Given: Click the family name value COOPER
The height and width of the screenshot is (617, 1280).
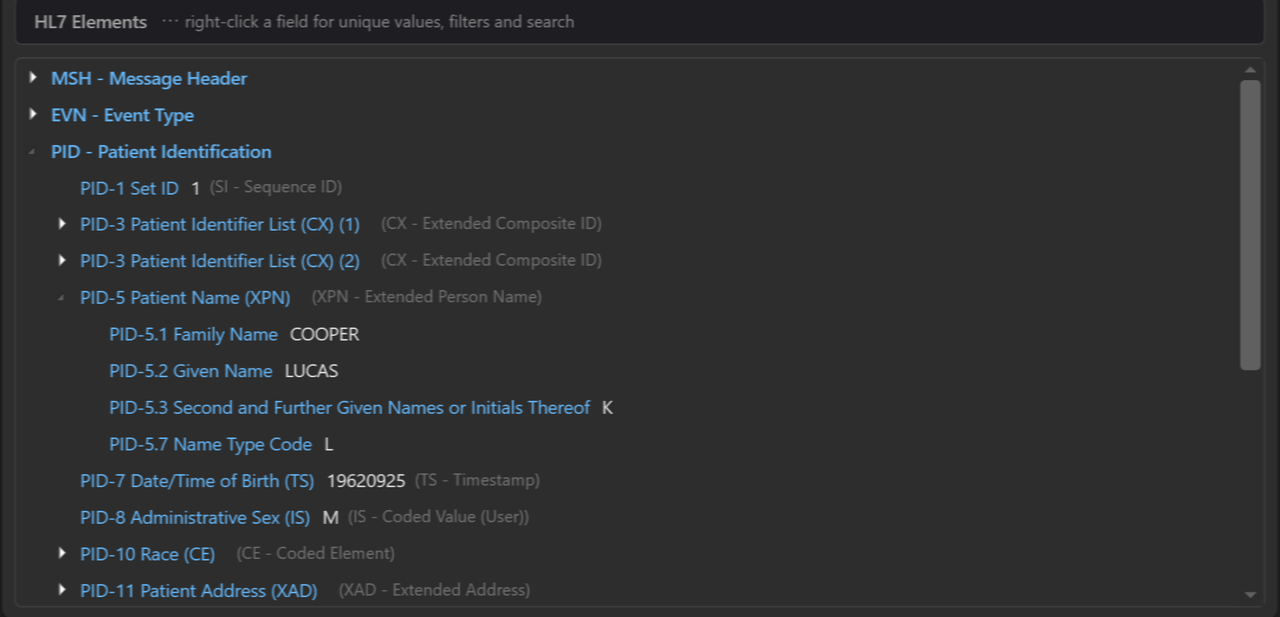Looking at the screenshot, I should pyautogui.click(x=324, y=334).
